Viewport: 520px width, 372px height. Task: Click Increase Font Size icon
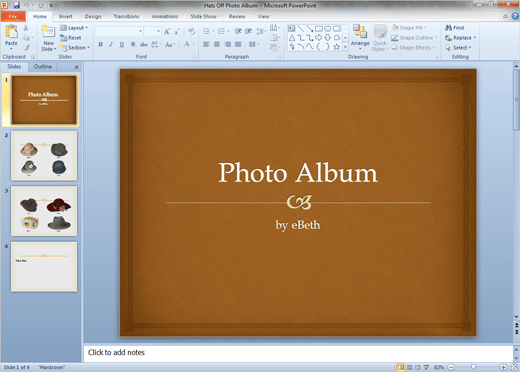tap(167, 31)
